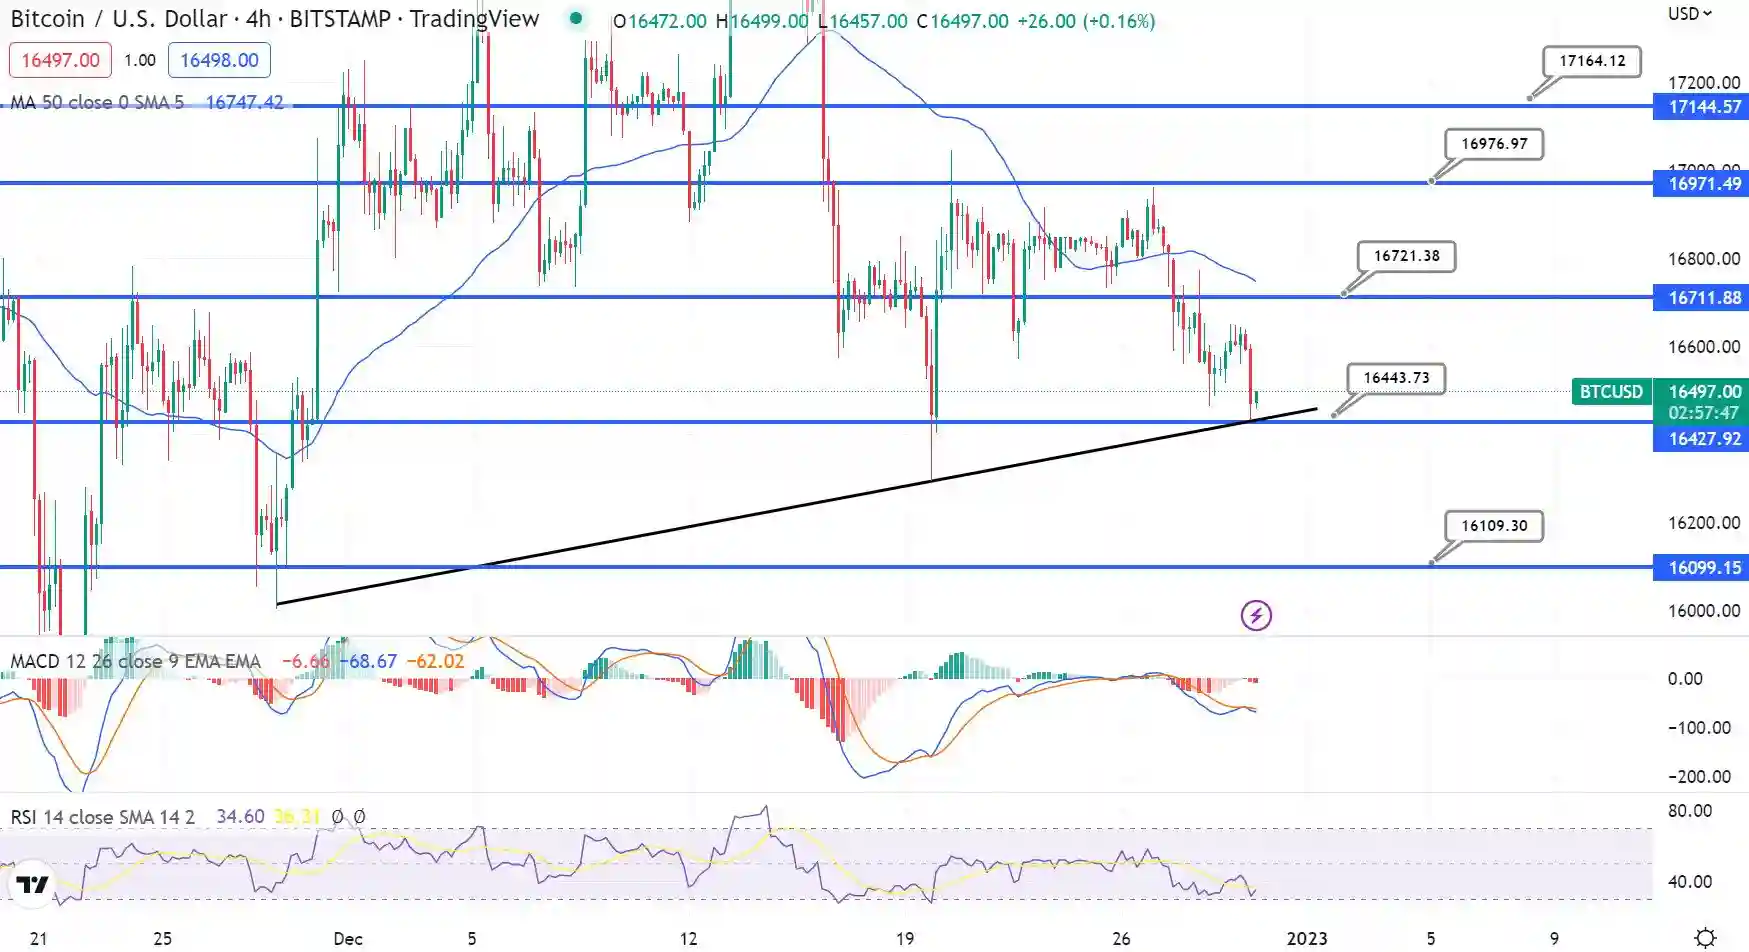Click the Dec date label on time axis
The image size is (1749, 952).
pos(348,938)
